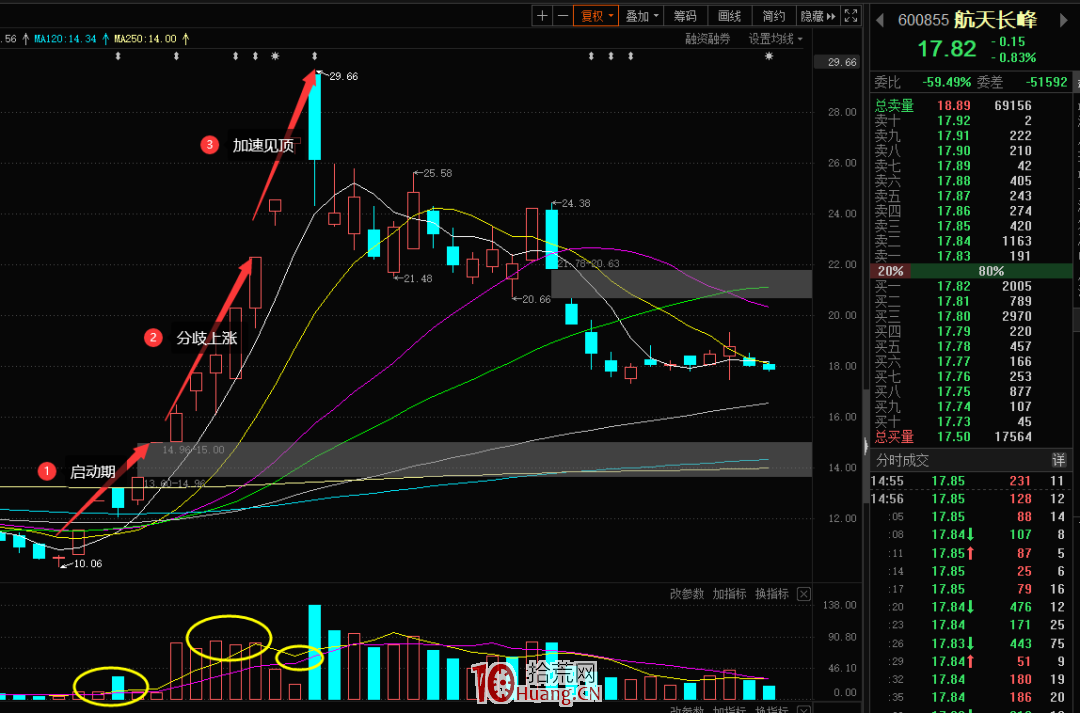Click the low candle labeled 10.06

click(x=59, y=561)
